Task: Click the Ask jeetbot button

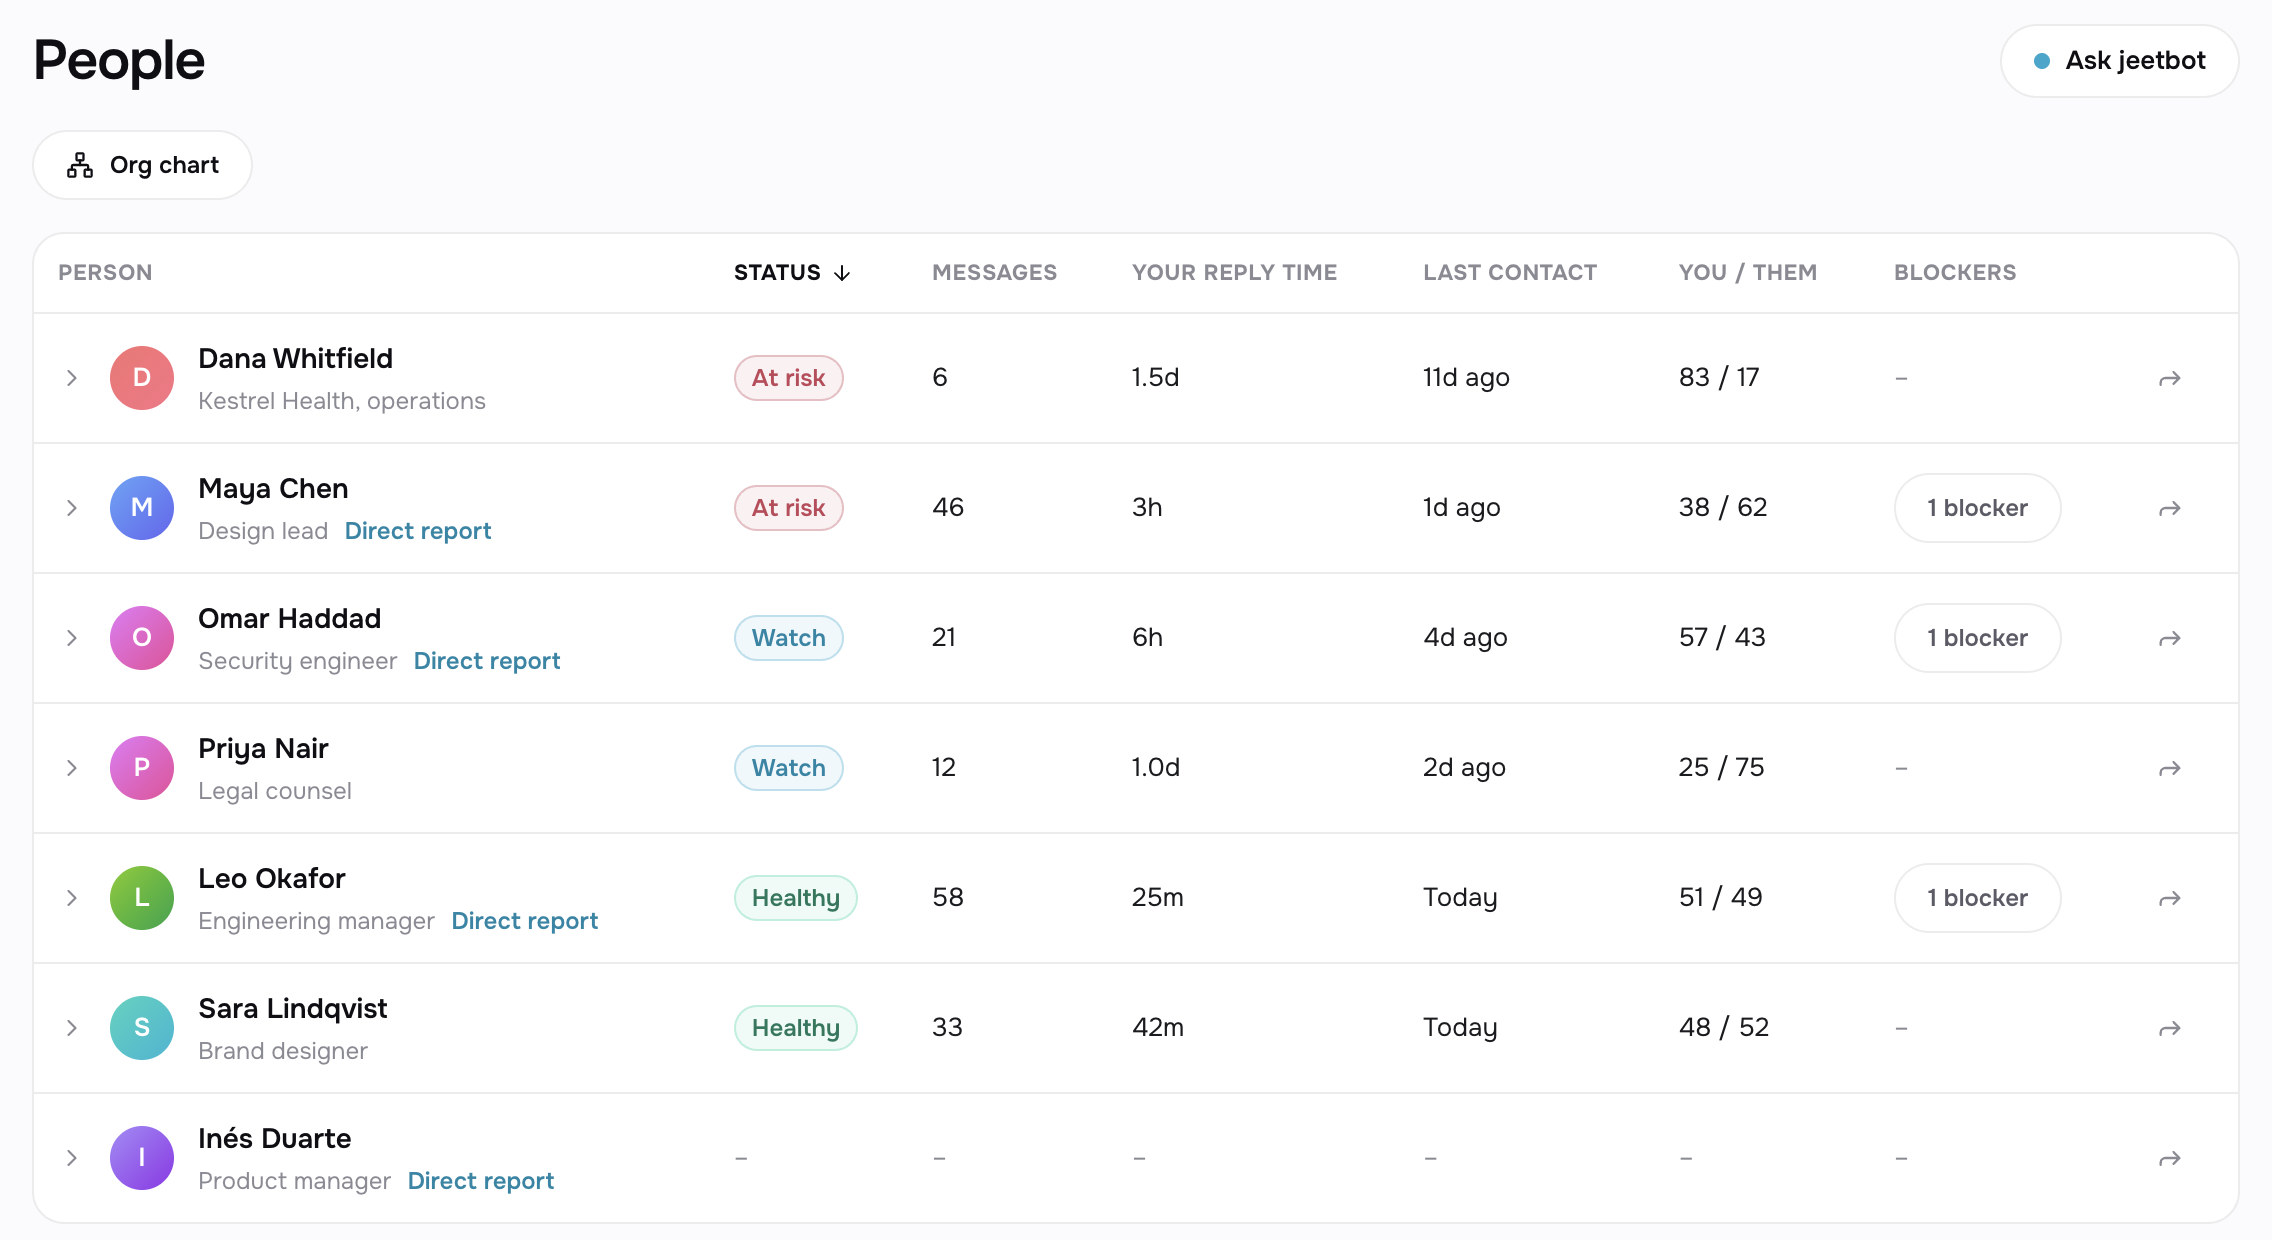Action: point(2119,61)
